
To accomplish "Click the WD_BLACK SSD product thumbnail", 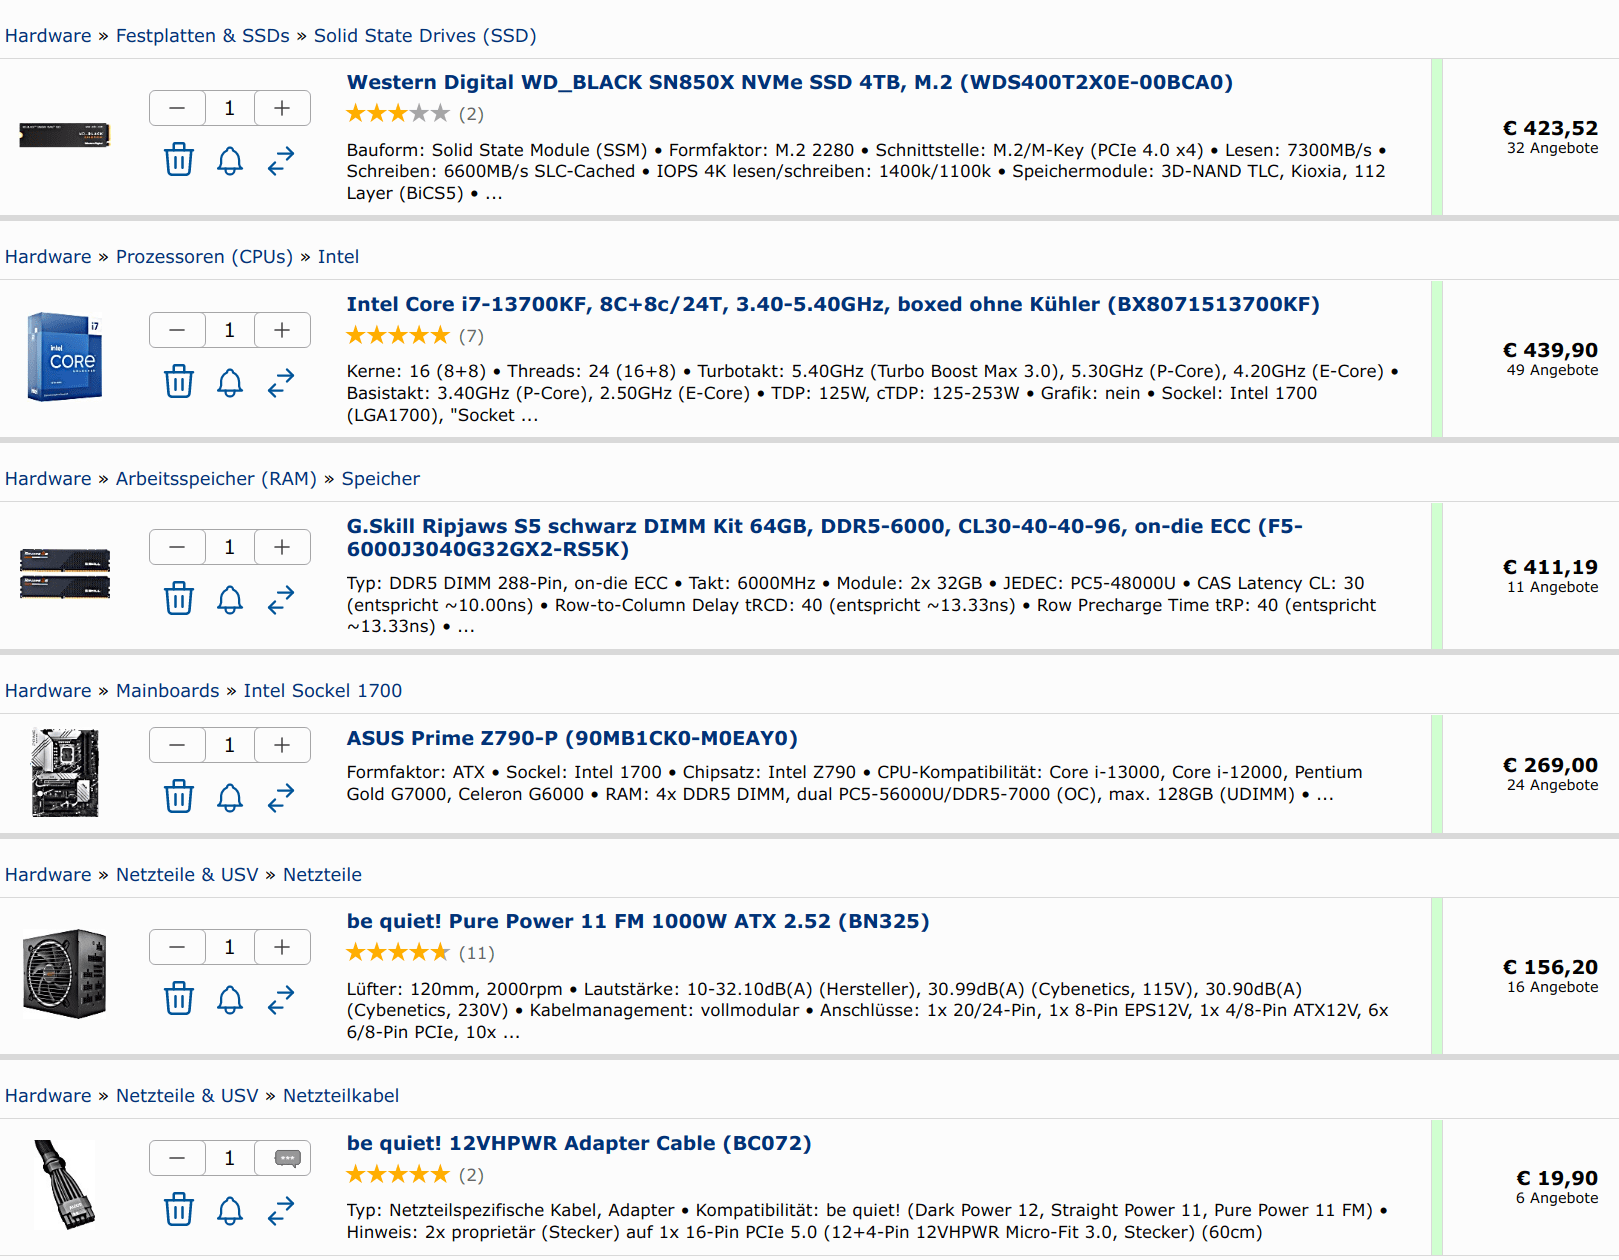I will click(x=65, y=135).
